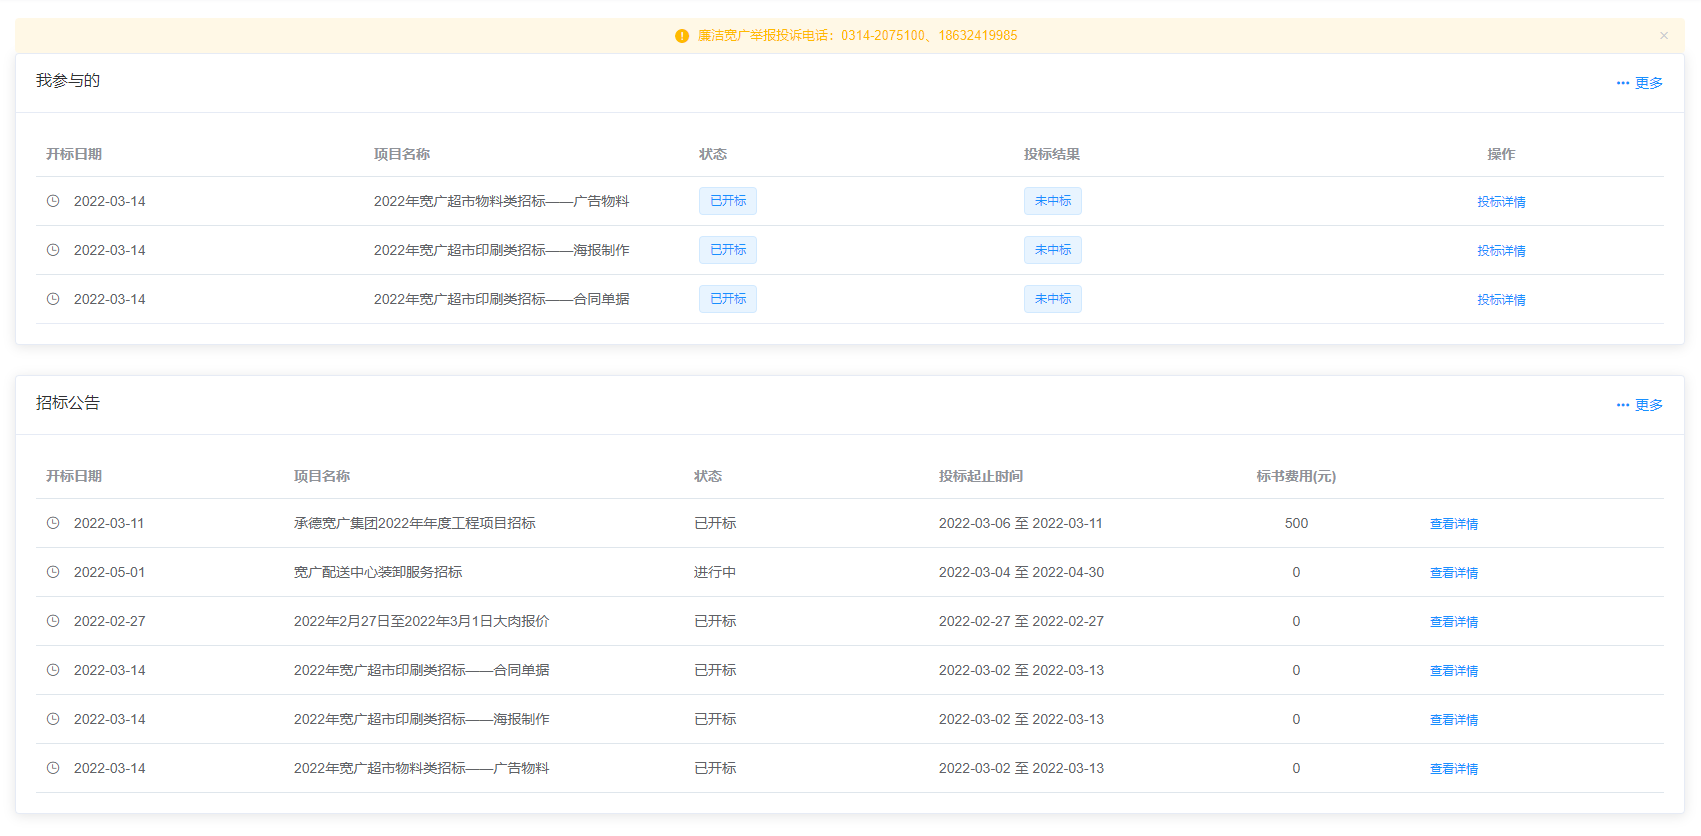1701x836 pixels.
Task: Click the 投标结果 column header
Action: pyautogui.click(x=1052, y=154)
